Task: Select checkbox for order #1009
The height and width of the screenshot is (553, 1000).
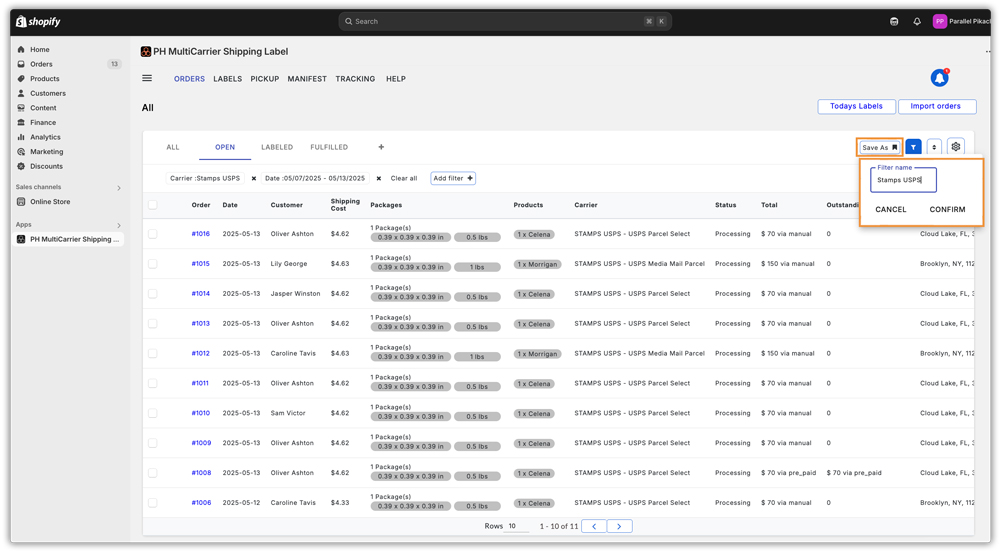Action: click(x=152, y=443)
